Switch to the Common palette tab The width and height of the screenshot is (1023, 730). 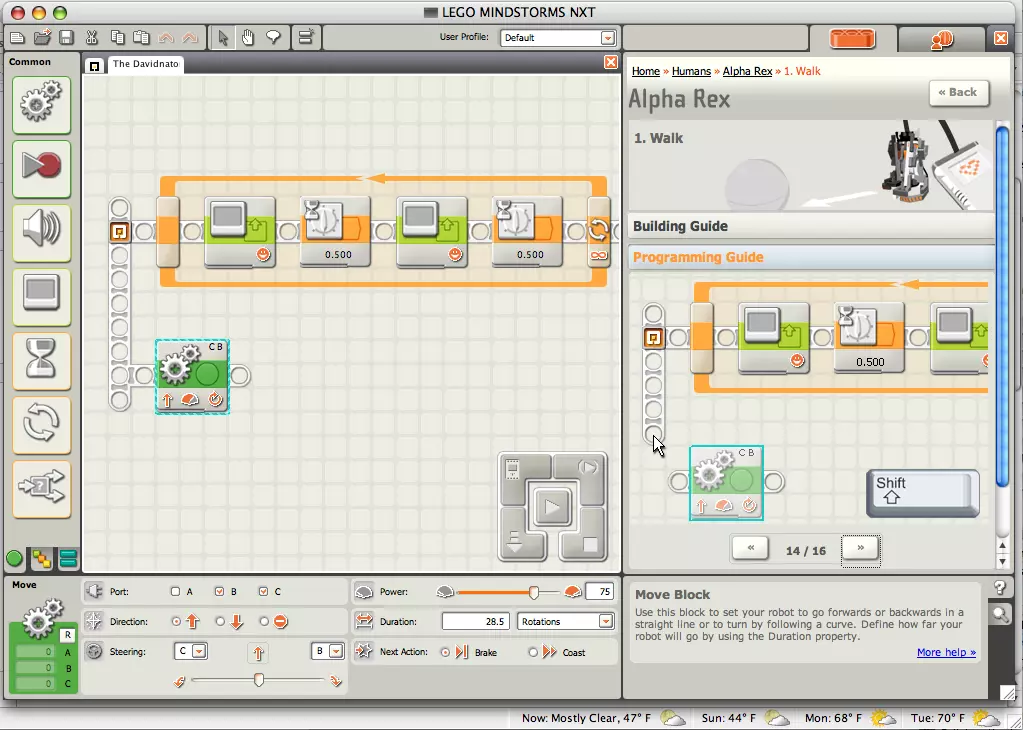(14, 558)
